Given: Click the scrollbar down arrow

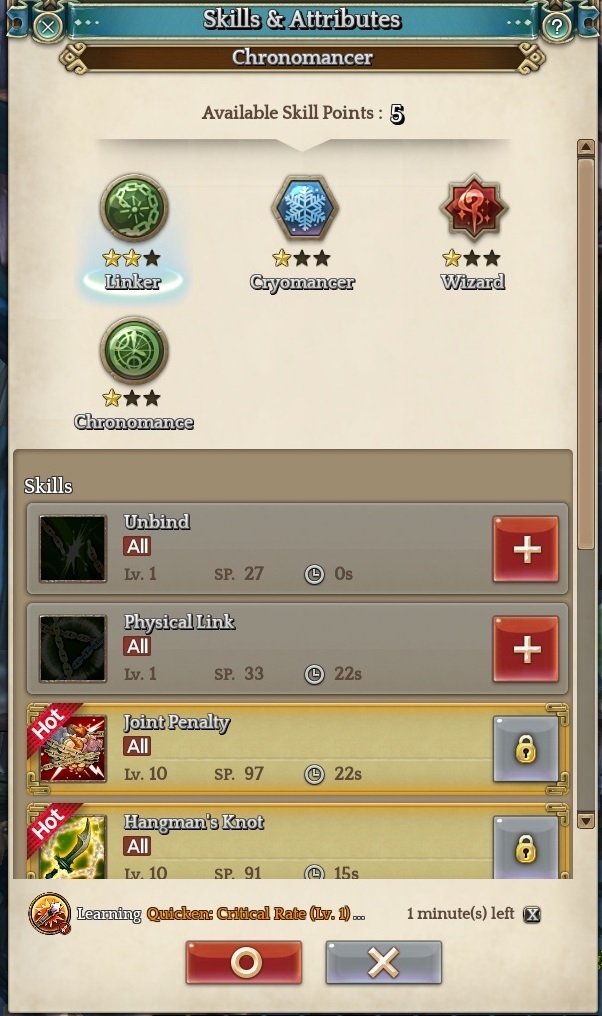Looking at the screenshot, I should pos(586,820).
